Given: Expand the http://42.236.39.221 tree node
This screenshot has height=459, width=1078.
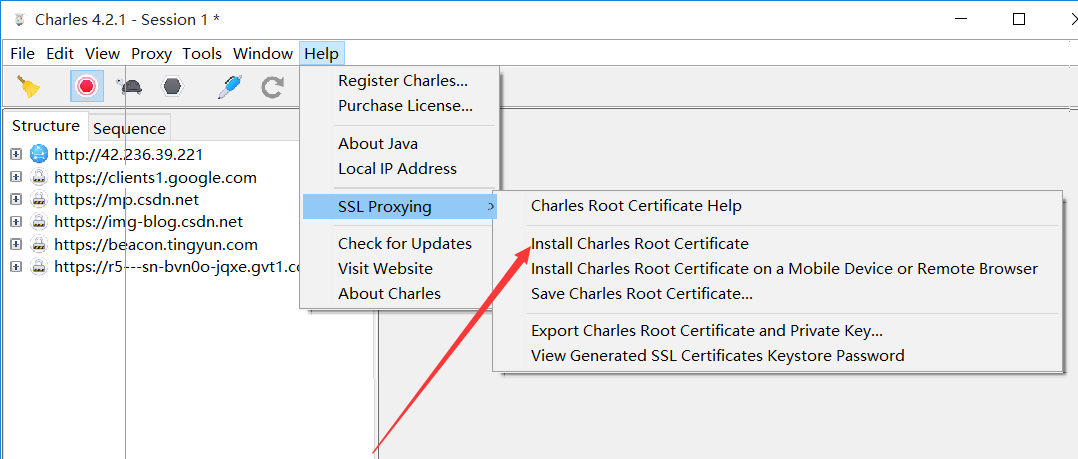Looking at the screenshot, I should pos(16,155).
